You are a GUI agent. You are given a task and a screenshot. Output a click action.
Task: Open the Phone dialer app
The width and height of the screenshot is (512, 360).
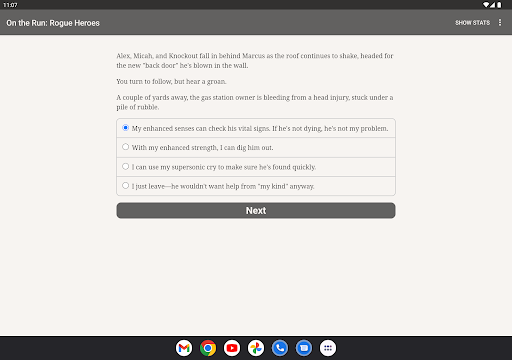[x=280, y=348]
